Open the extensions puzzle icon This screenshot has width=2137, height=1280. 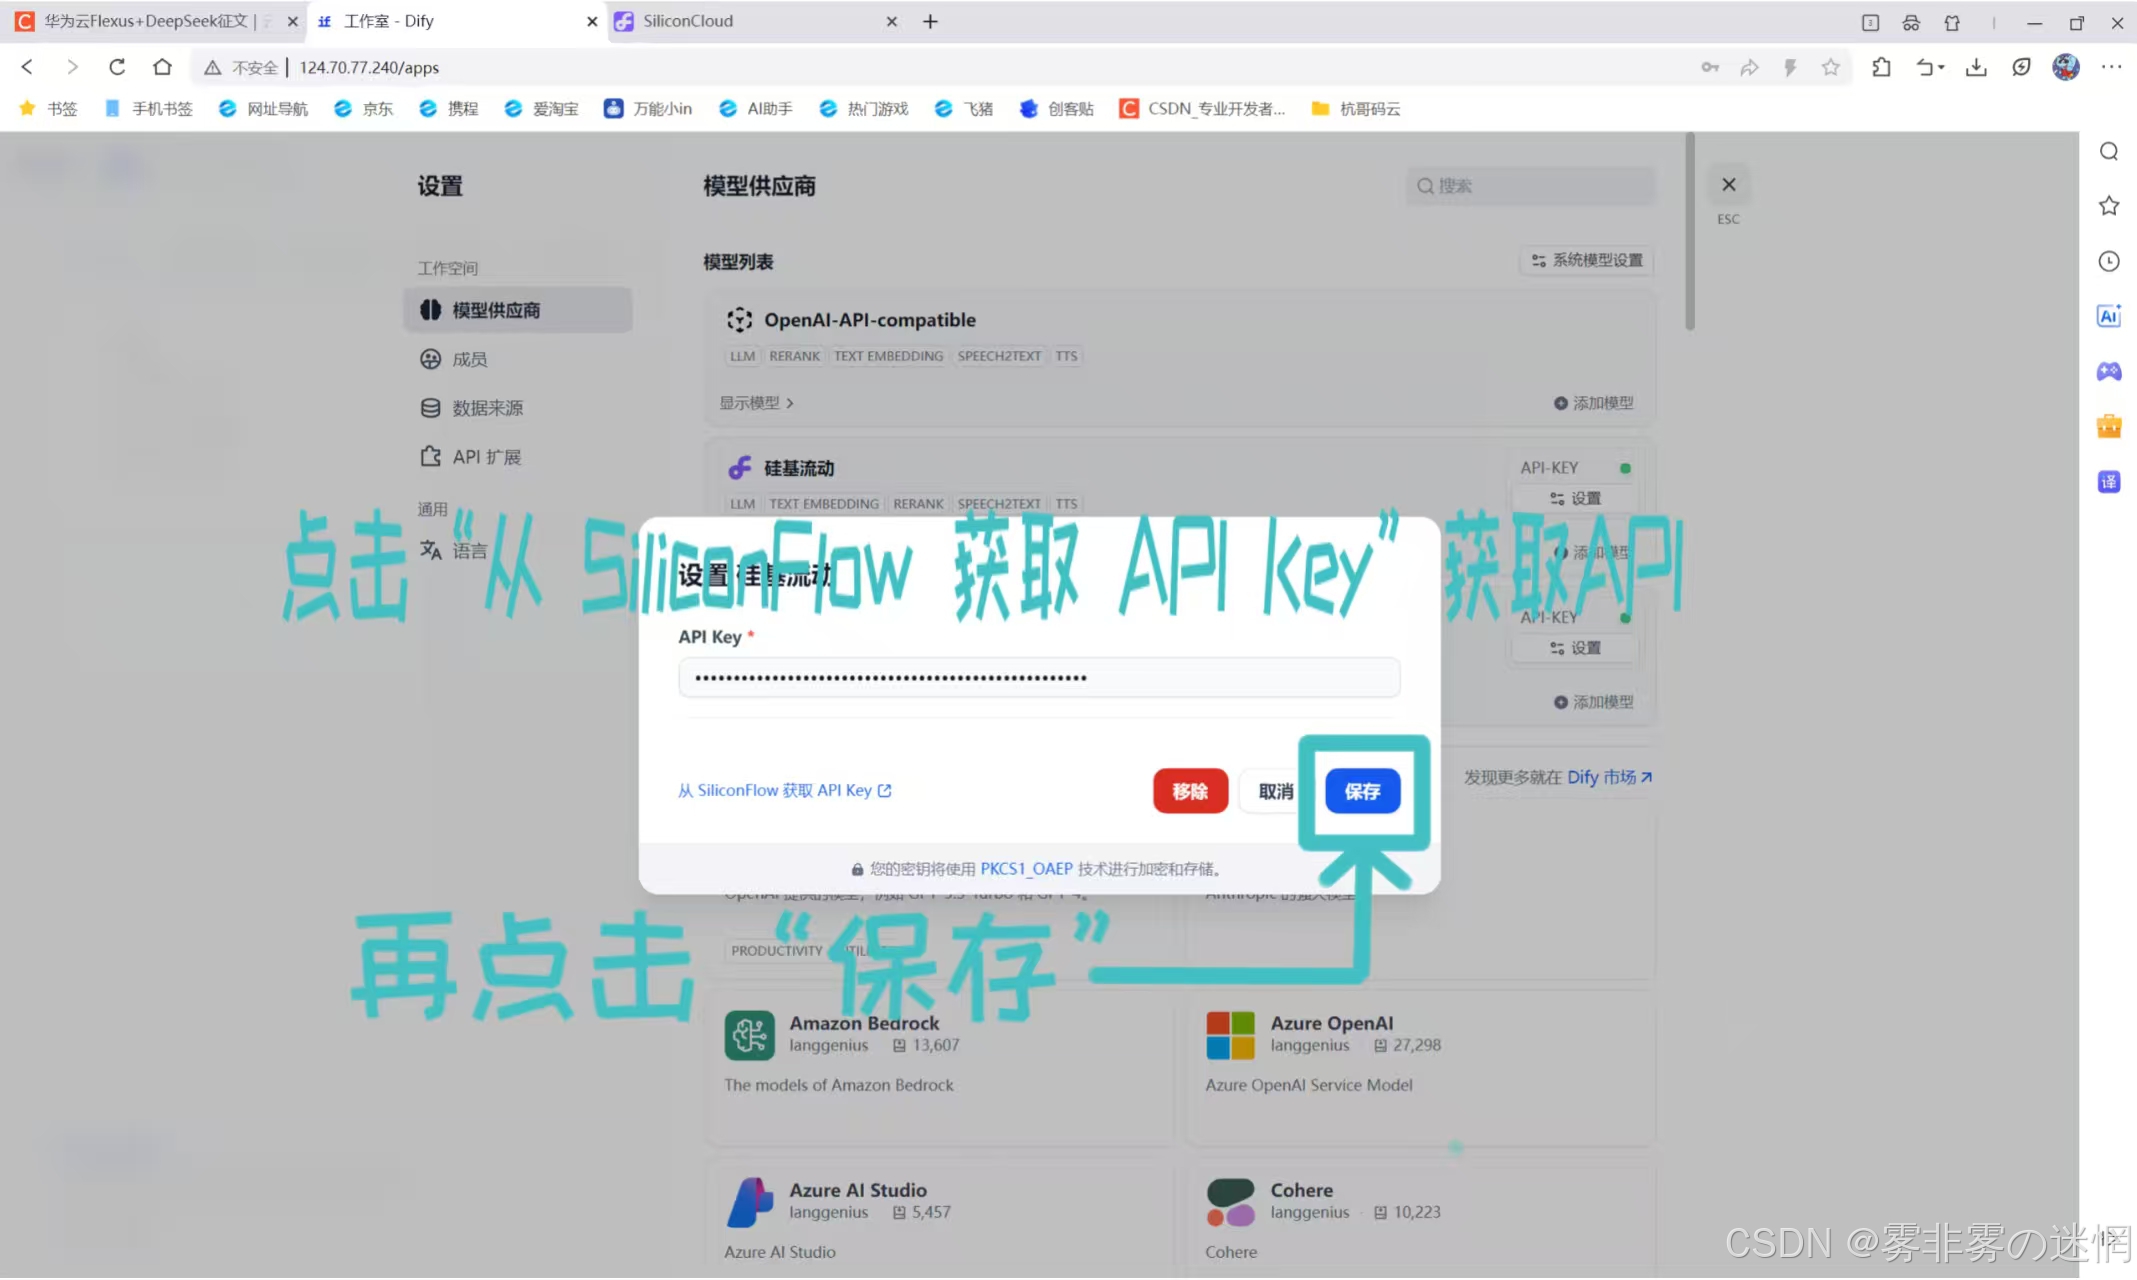(1881, 67)
